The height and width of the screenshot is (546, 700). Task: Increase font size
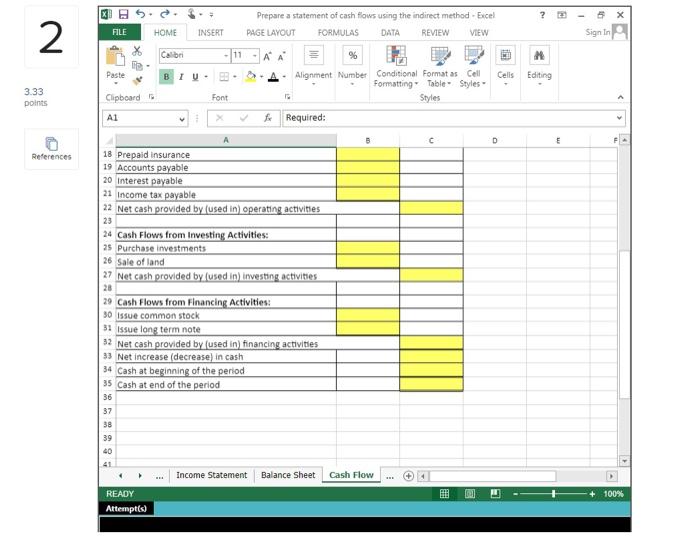(267, 56)
